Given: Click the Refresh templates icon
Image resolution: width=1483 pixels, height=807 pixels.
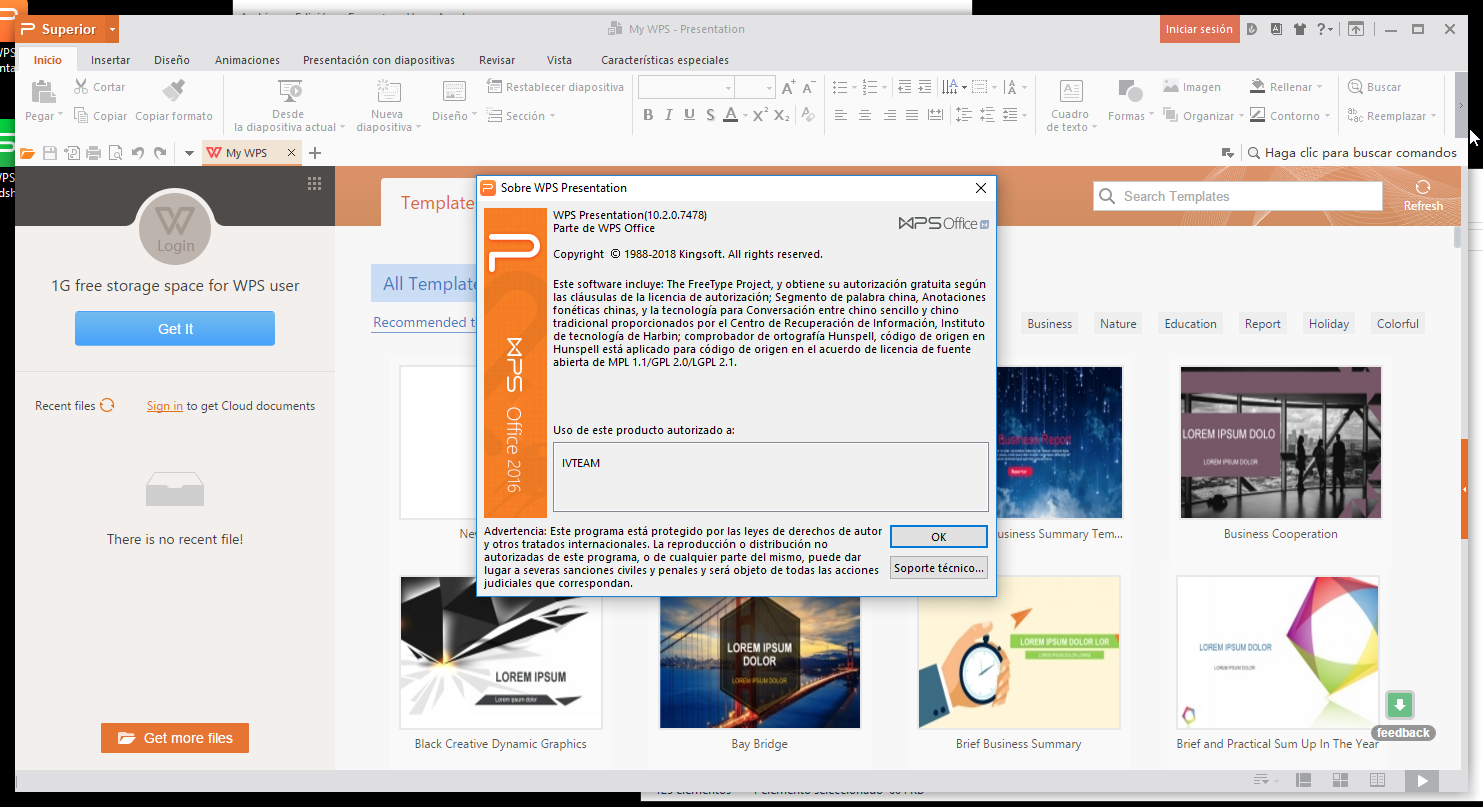Looking at the screenshot, I should (1423, 187).
